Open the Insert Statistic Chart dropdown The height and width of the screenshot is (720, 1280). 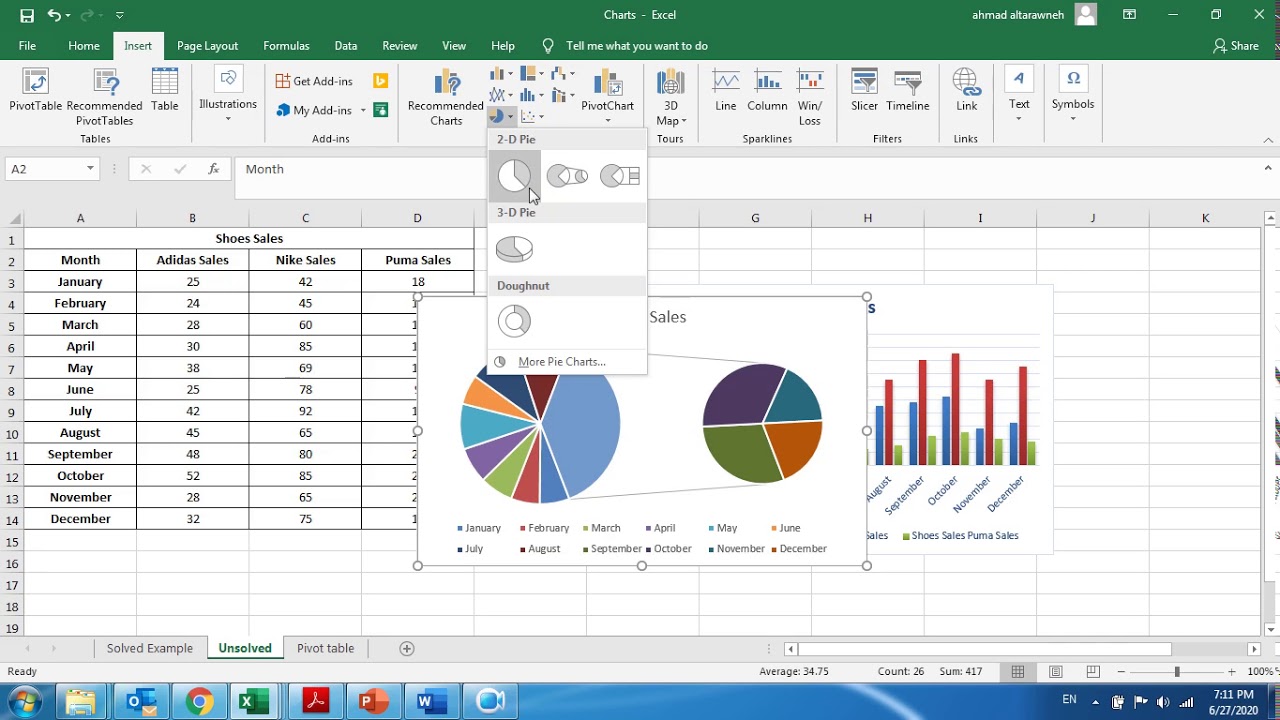532,95
